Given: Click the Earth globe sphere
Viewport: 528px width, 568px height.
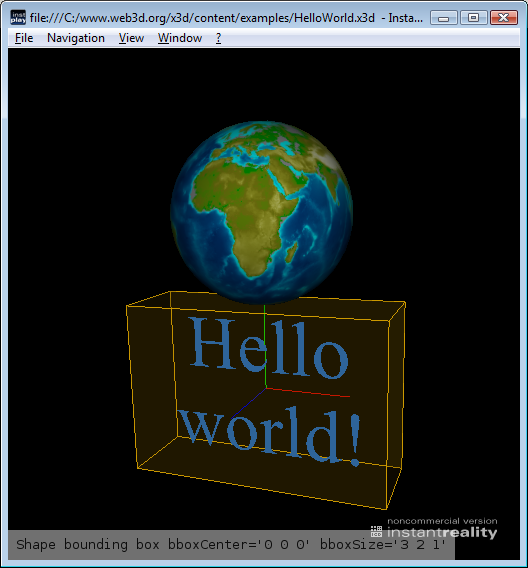Looking at the screenshot, I should (x=261, y=213).
